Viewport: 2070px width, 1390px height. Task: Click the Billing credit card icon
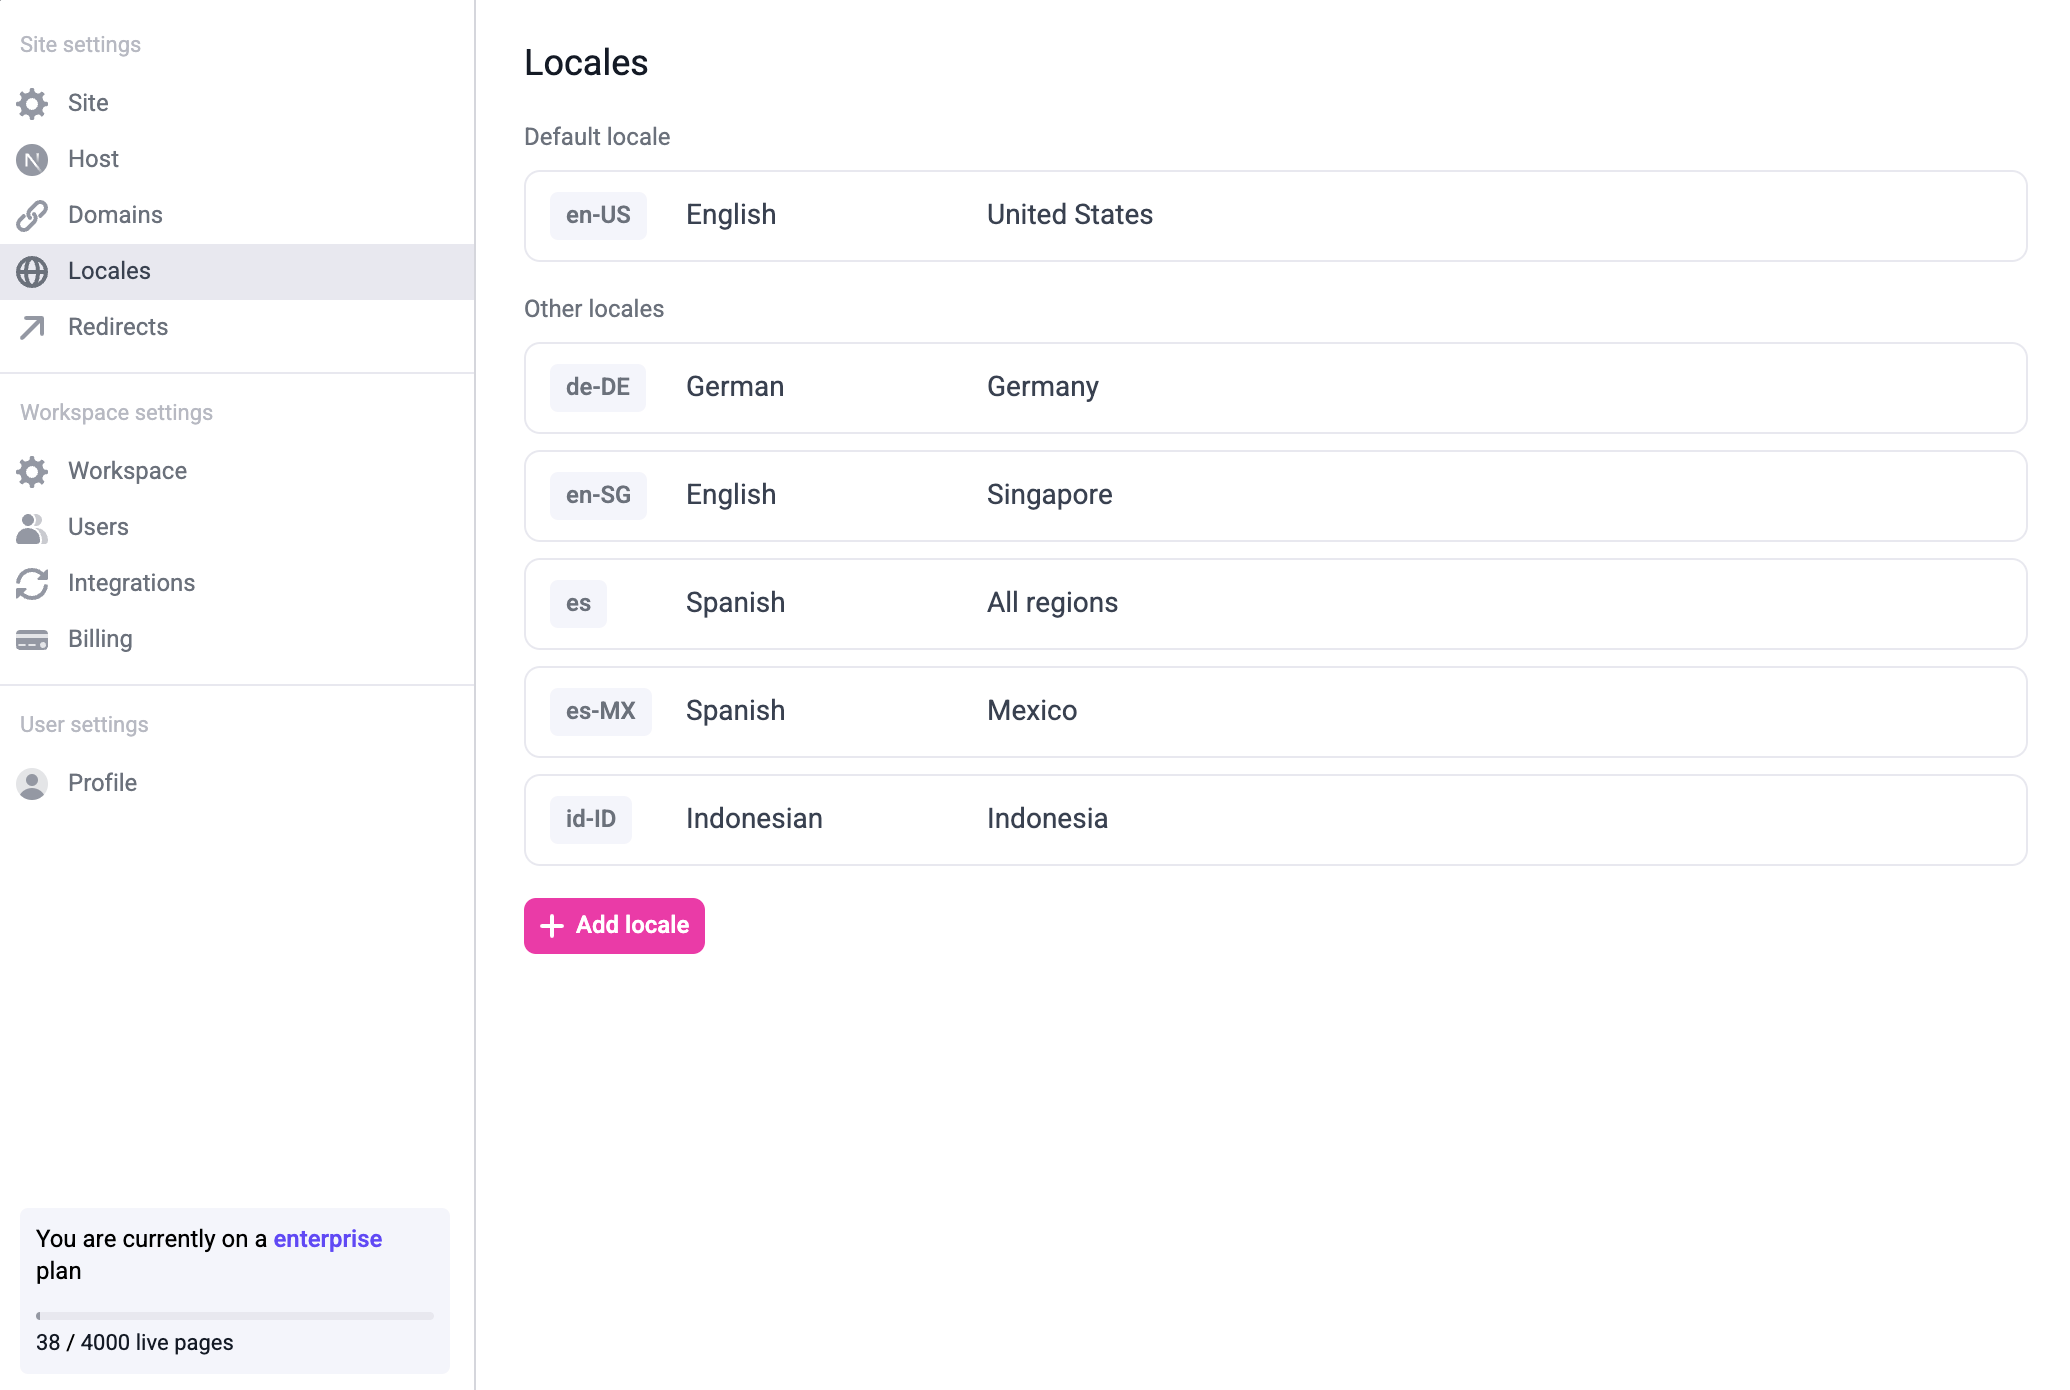click(x=32, y=639)
